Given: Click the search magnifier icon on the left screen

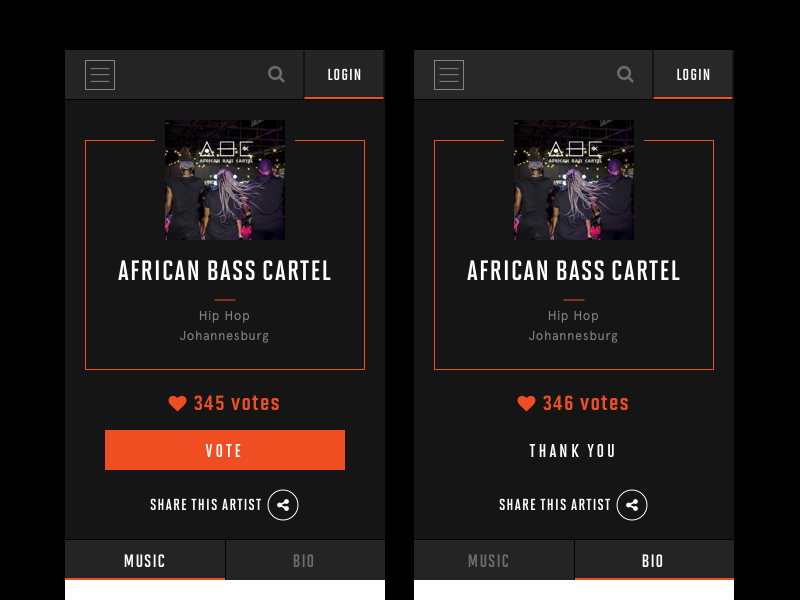Looking at the screenshot, I should (x=276, y=74).
